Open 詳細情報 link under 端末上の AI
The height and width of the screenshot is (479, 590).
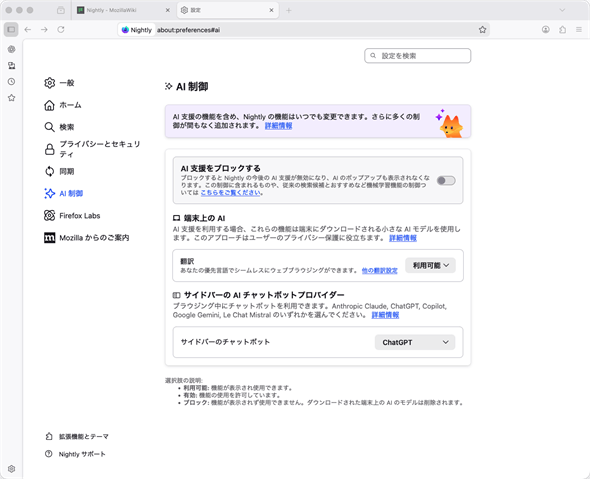tap(403, 238)
